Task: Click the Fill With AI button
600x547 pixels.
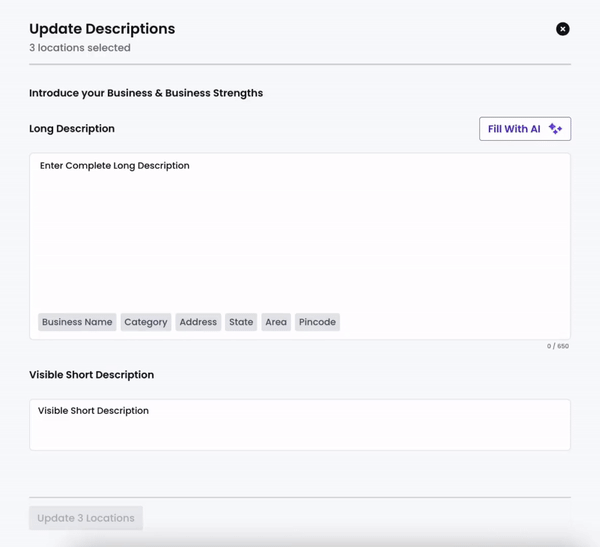Action: tap(525, 129)
